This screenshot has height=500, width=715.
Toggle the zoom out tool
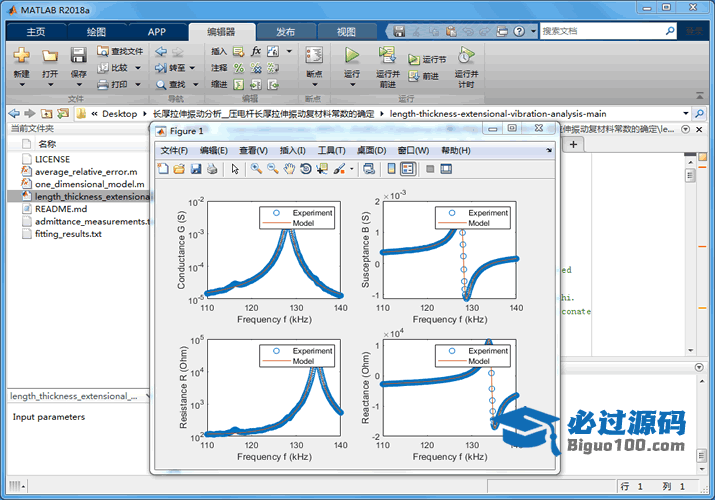coord(273,169)
